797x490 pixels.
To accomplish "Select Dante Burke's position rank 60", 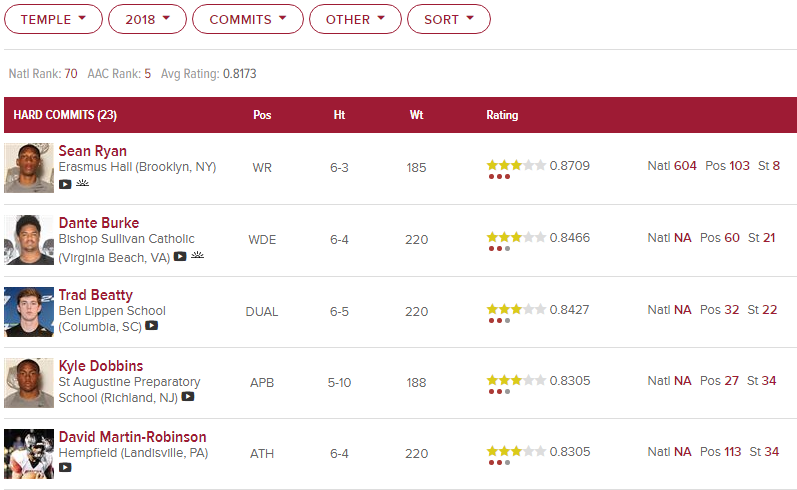I will pyautogui.click(x=731, y=238).
